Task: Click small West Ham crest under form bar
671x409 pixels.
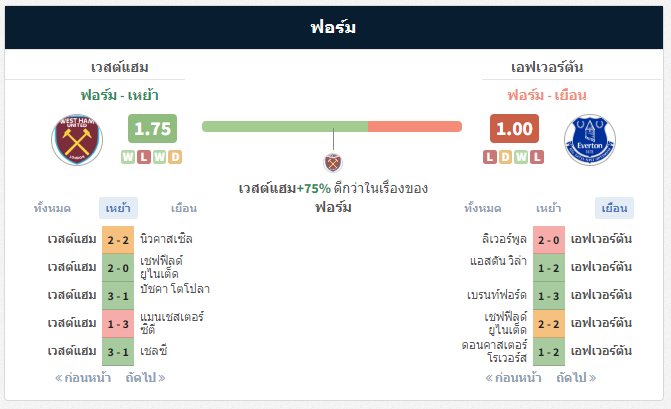Action: pos(333,163)
